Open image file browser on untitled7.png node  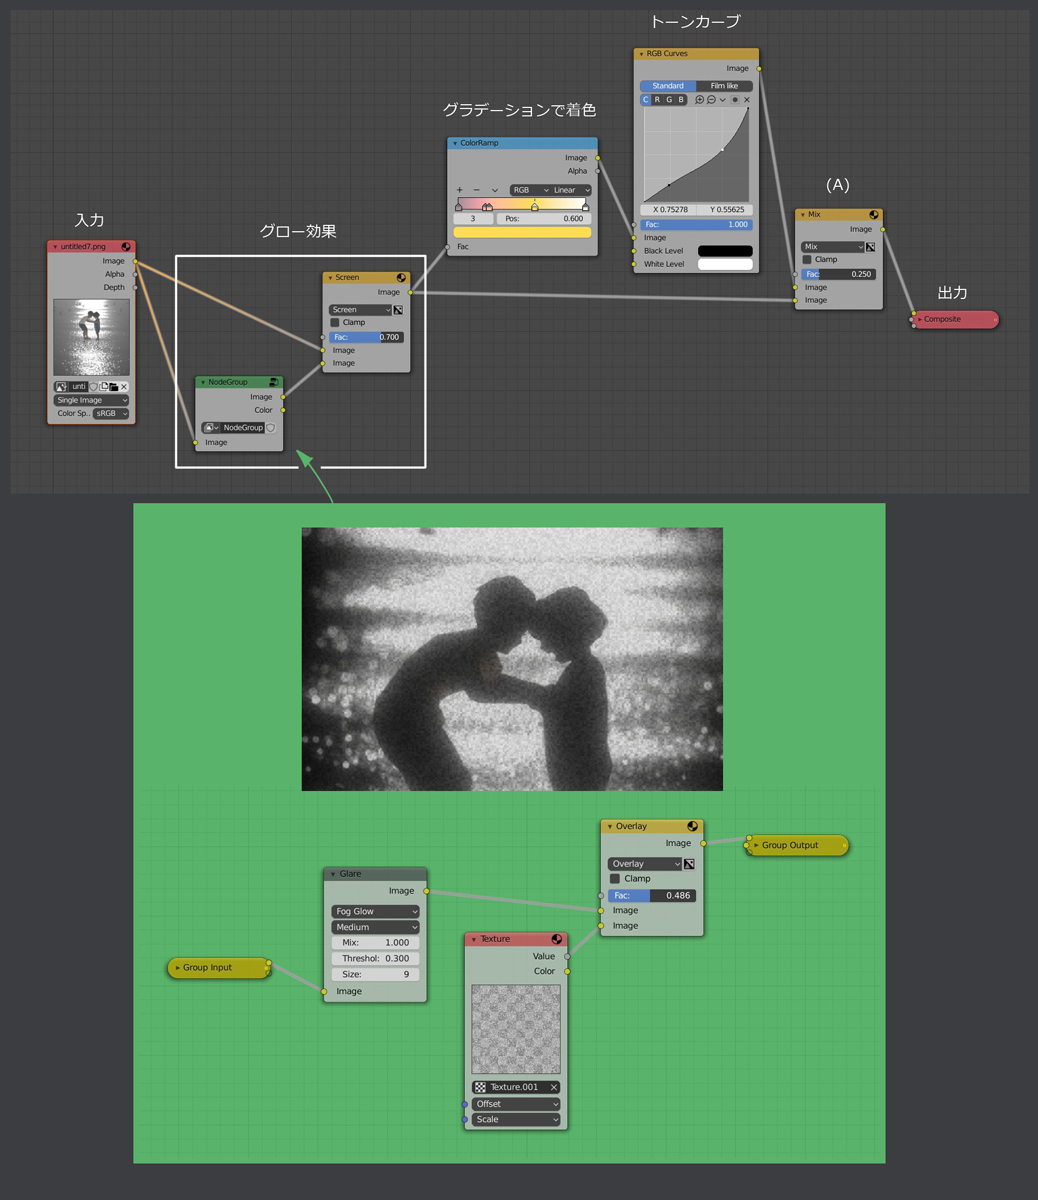(x=114, y=387)
